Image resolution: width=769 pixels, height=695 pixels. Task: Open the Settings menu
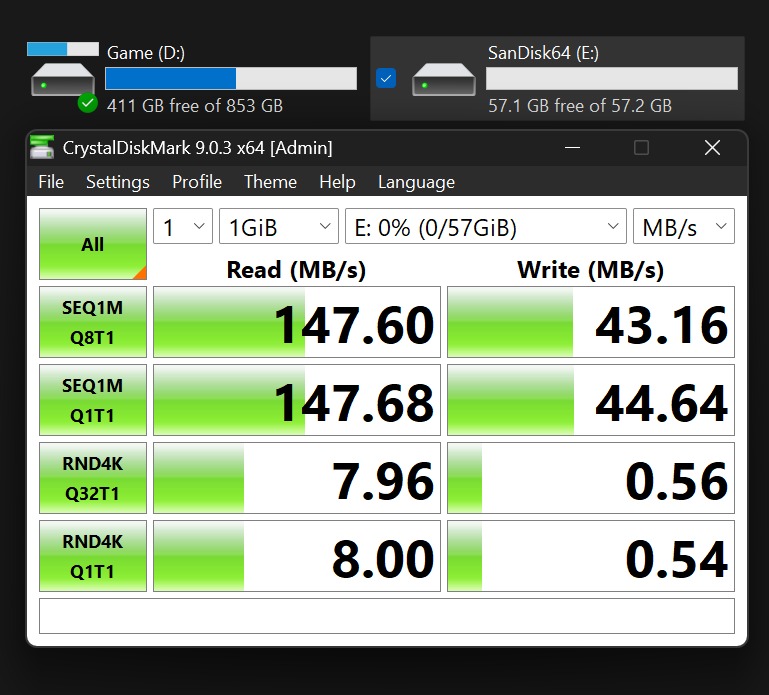[x=118, y=182]
